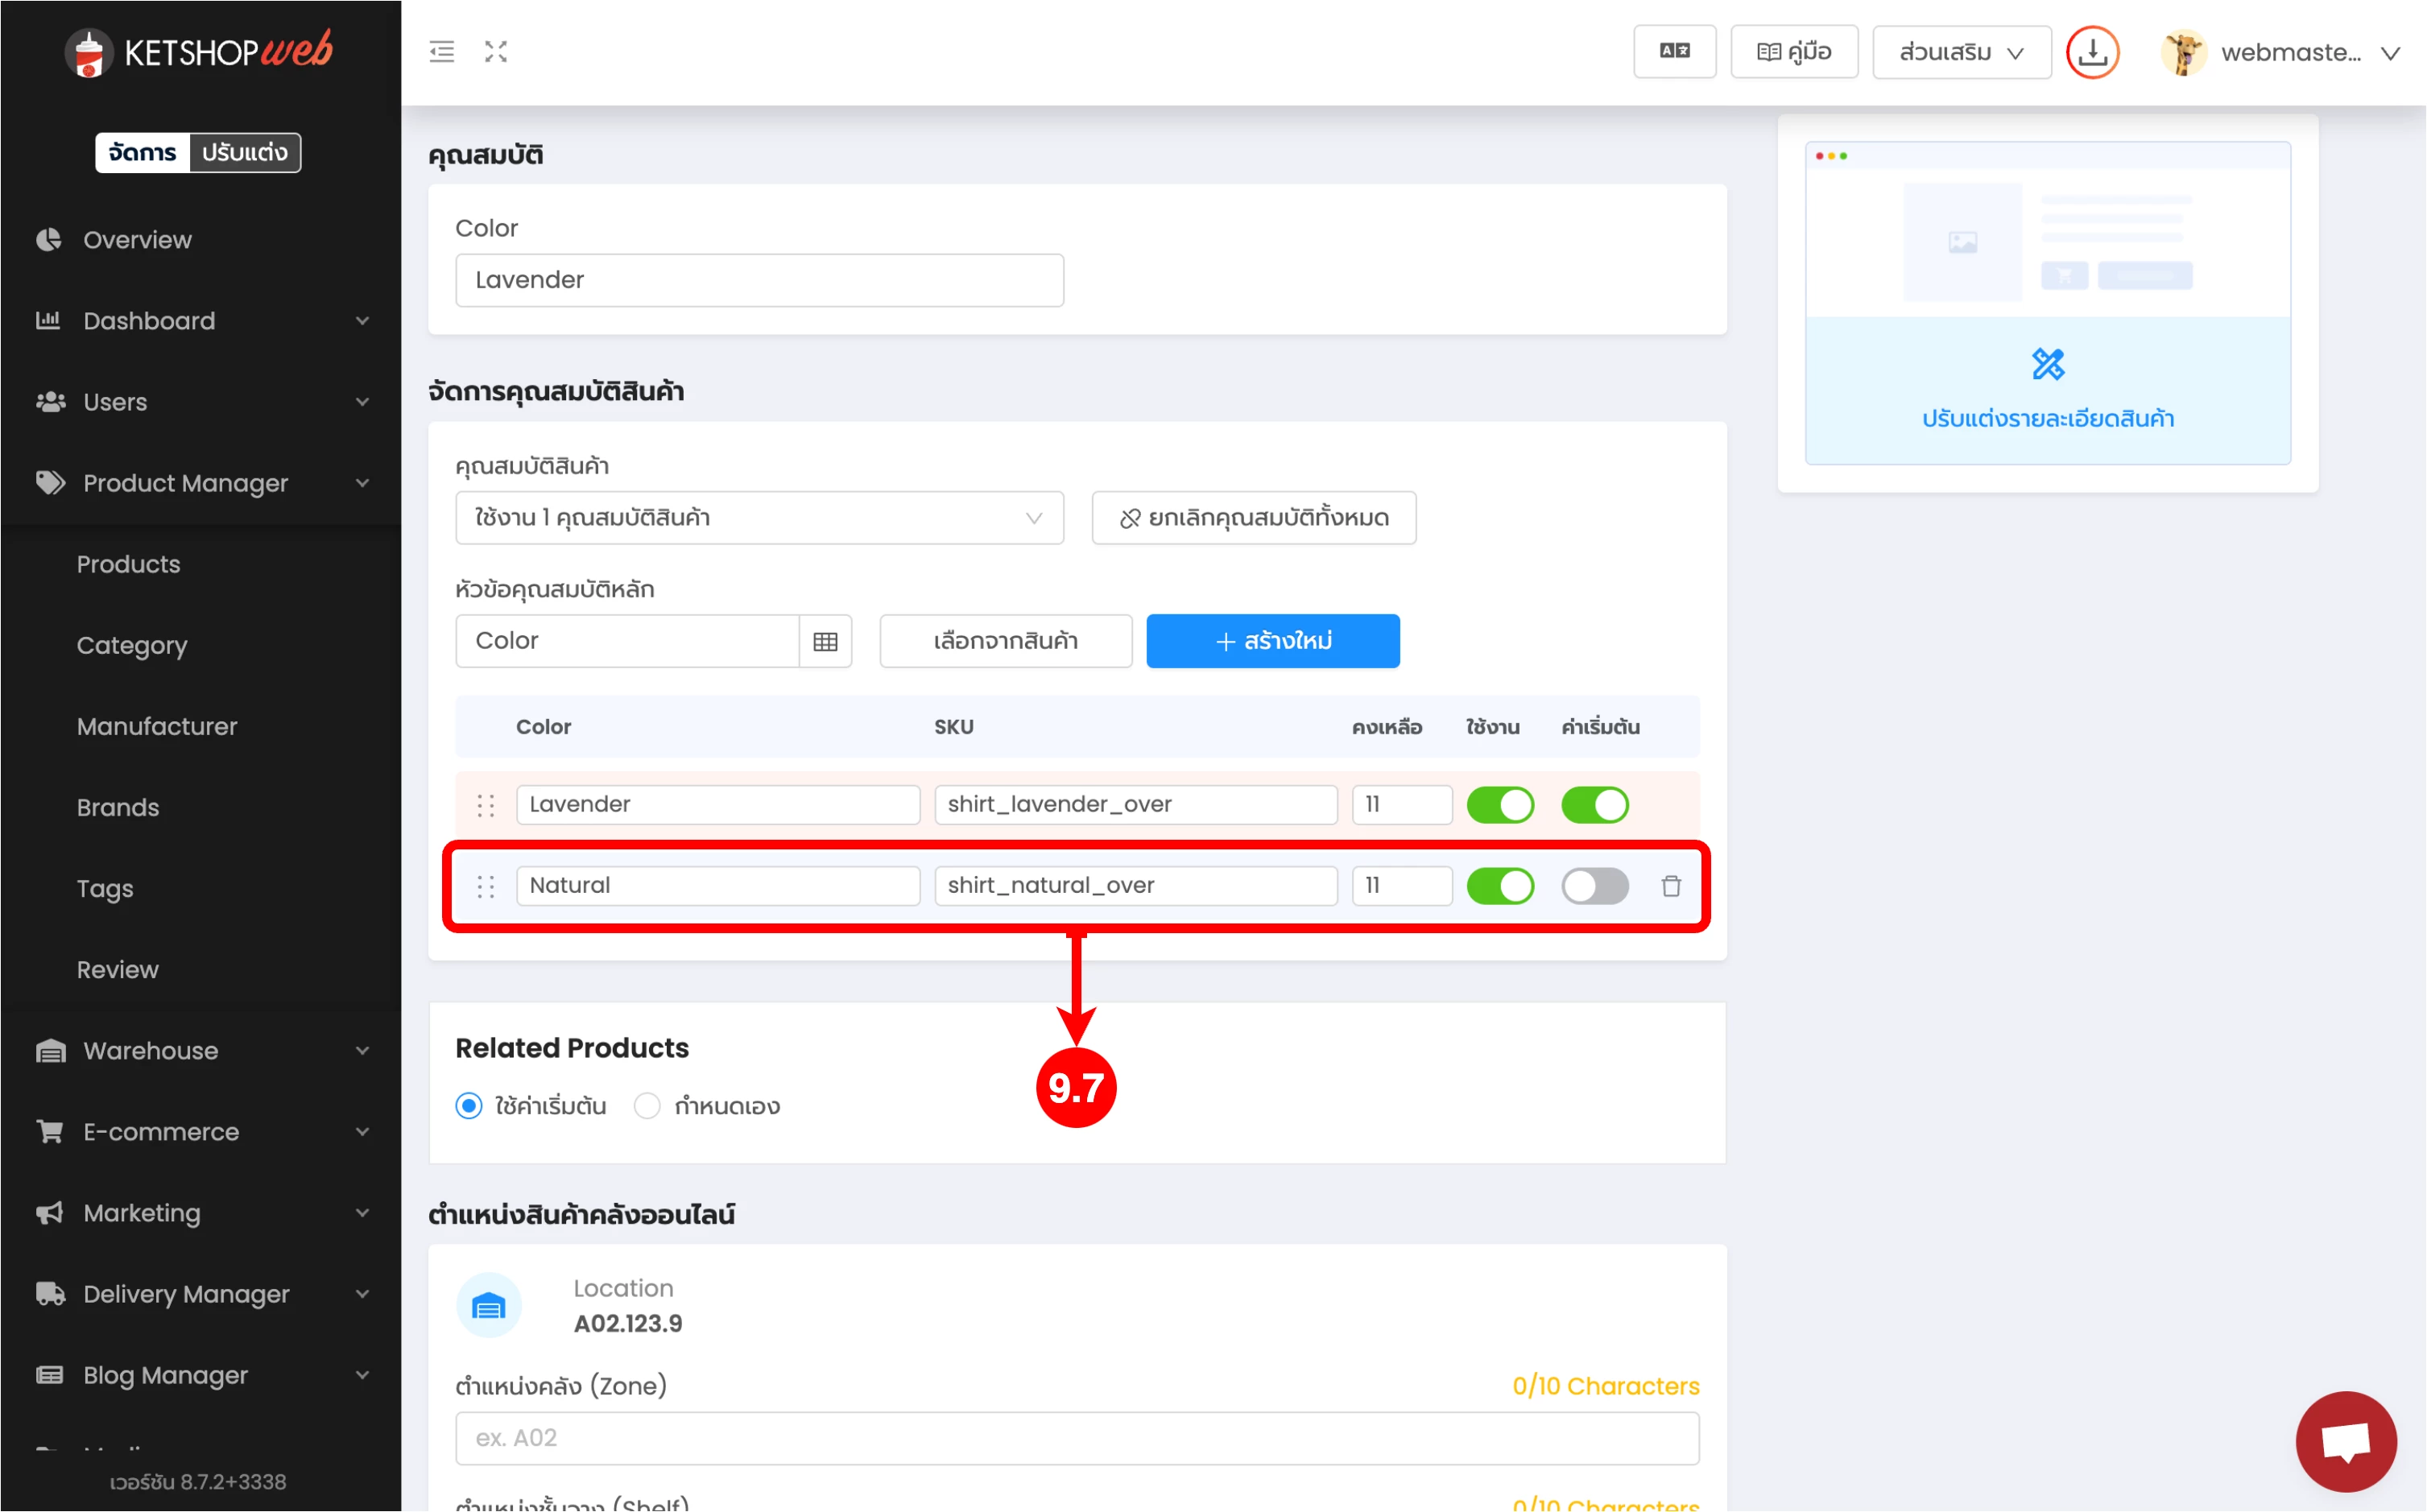The width and height of the screenshot is (2427, 1512).
Task: Click the red download circle icon
Action: 2092,52
